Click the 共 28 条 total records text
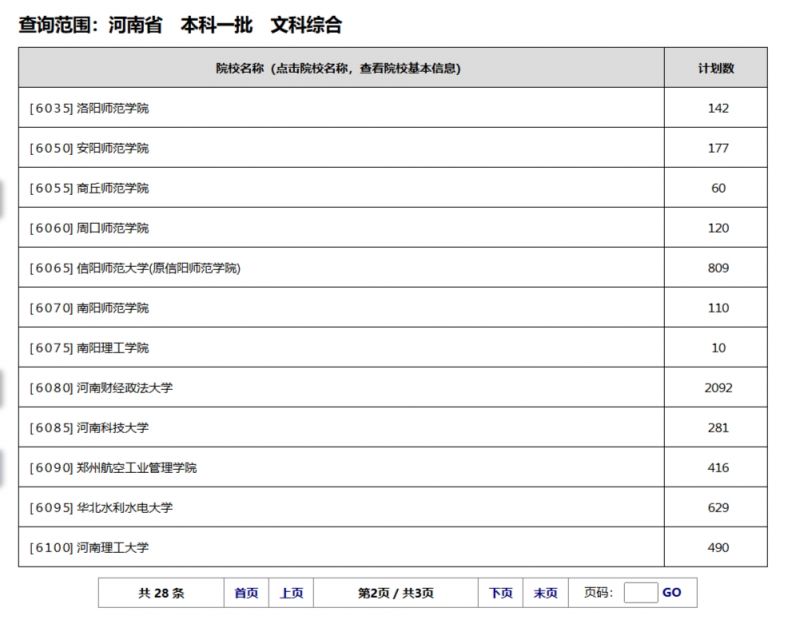Image resolution: width=808 pixels, height=632 pixels. [x=161, y=593]
